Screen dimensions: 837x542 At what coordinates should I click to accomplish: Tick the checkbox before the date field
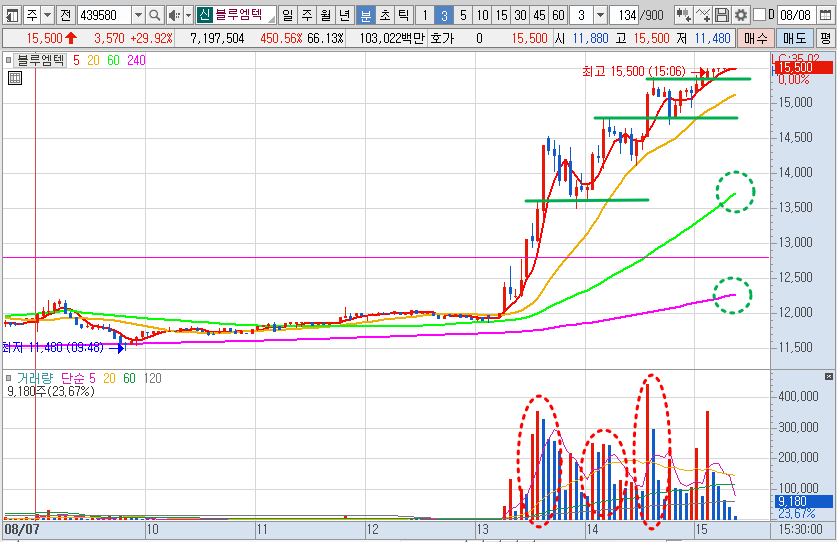pos(760,15)
